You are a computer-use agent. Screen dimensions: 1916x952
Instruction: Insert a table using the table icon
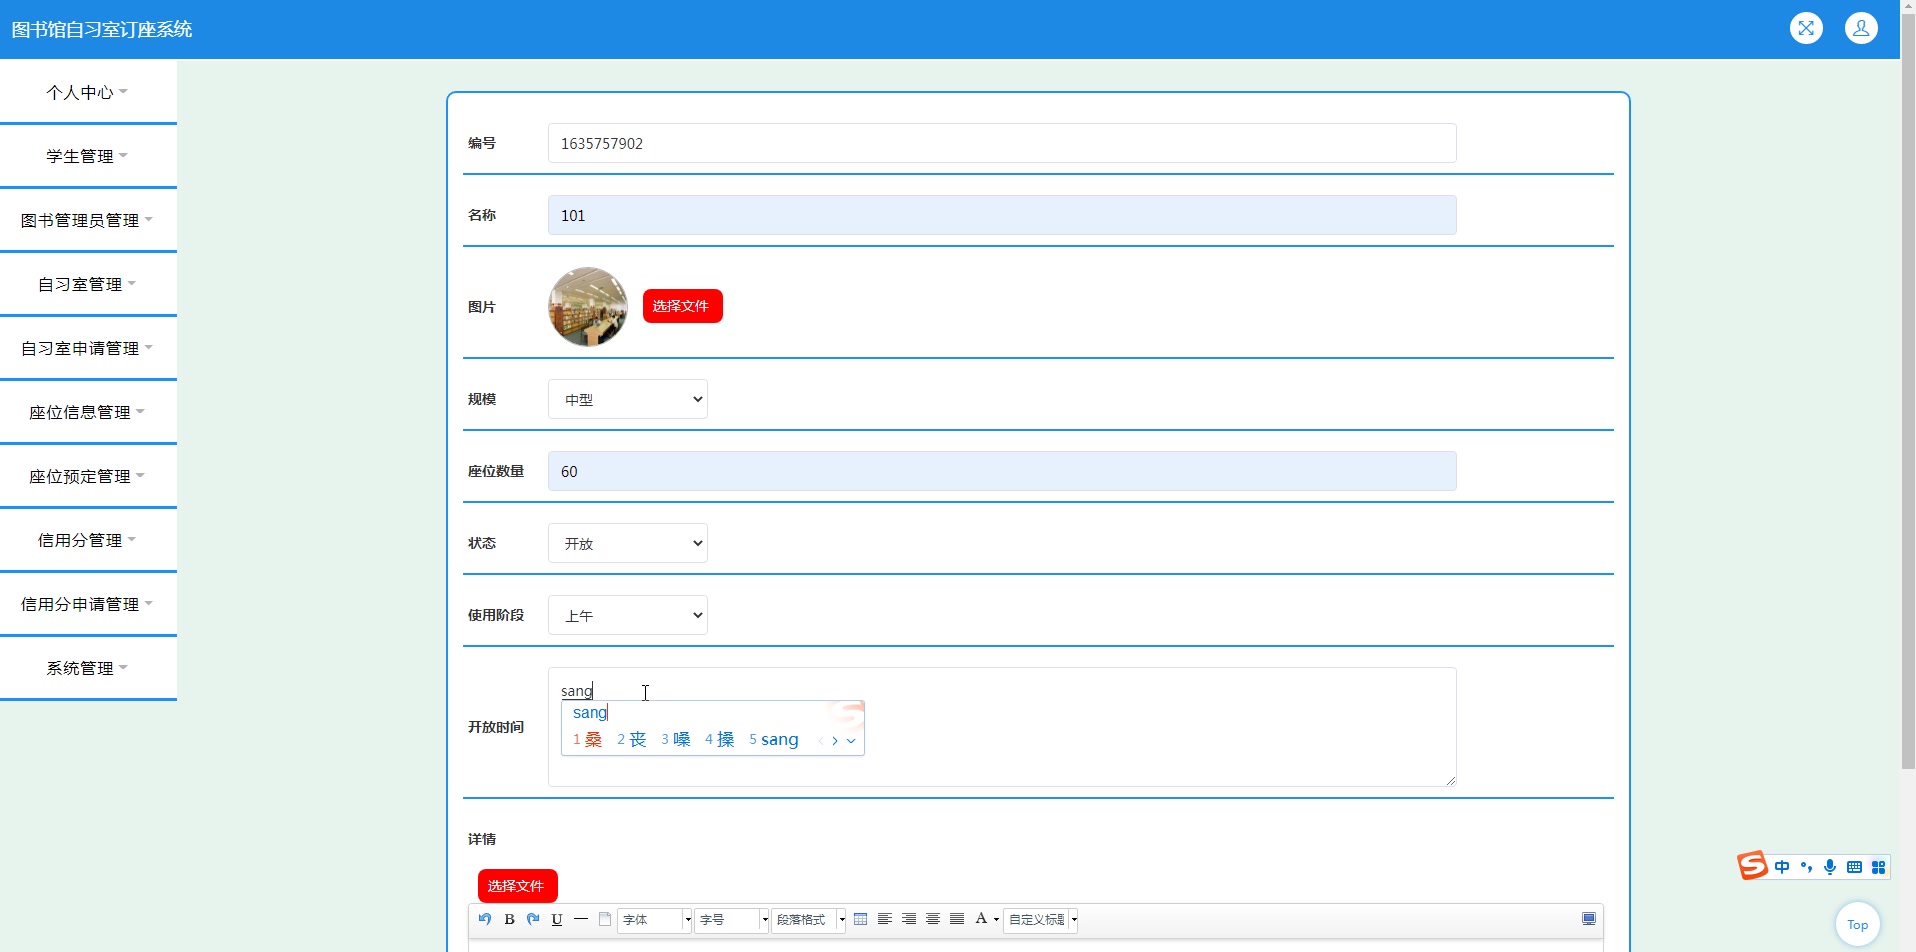coord(861,919)
